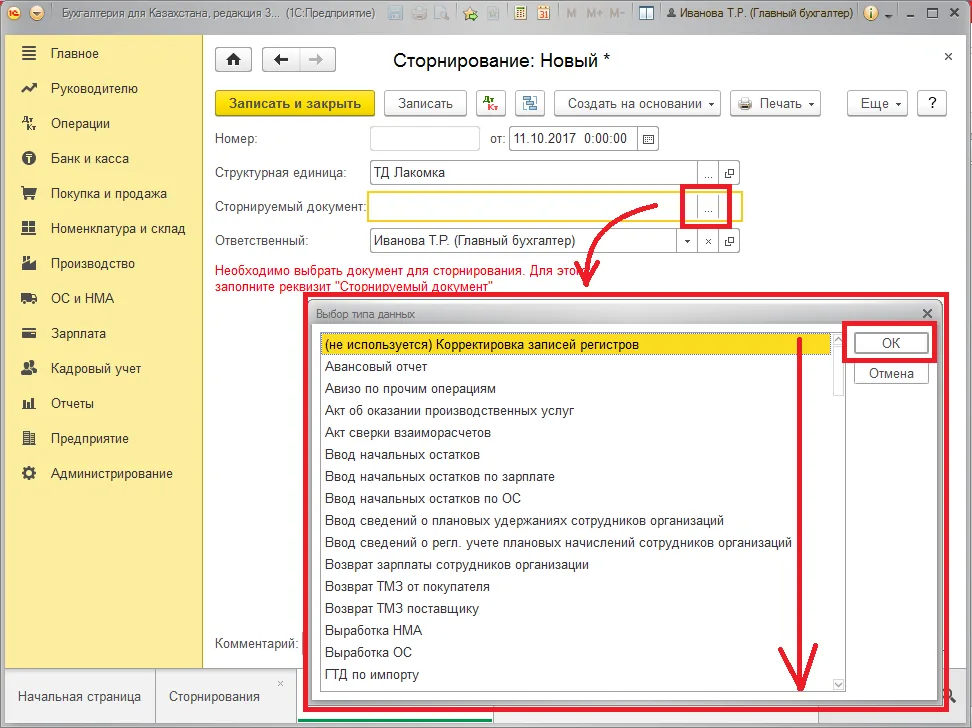Show Дт/Кт postings of the document
The height and width of the screenshot is (728, 972).
(x=490, y=104)
